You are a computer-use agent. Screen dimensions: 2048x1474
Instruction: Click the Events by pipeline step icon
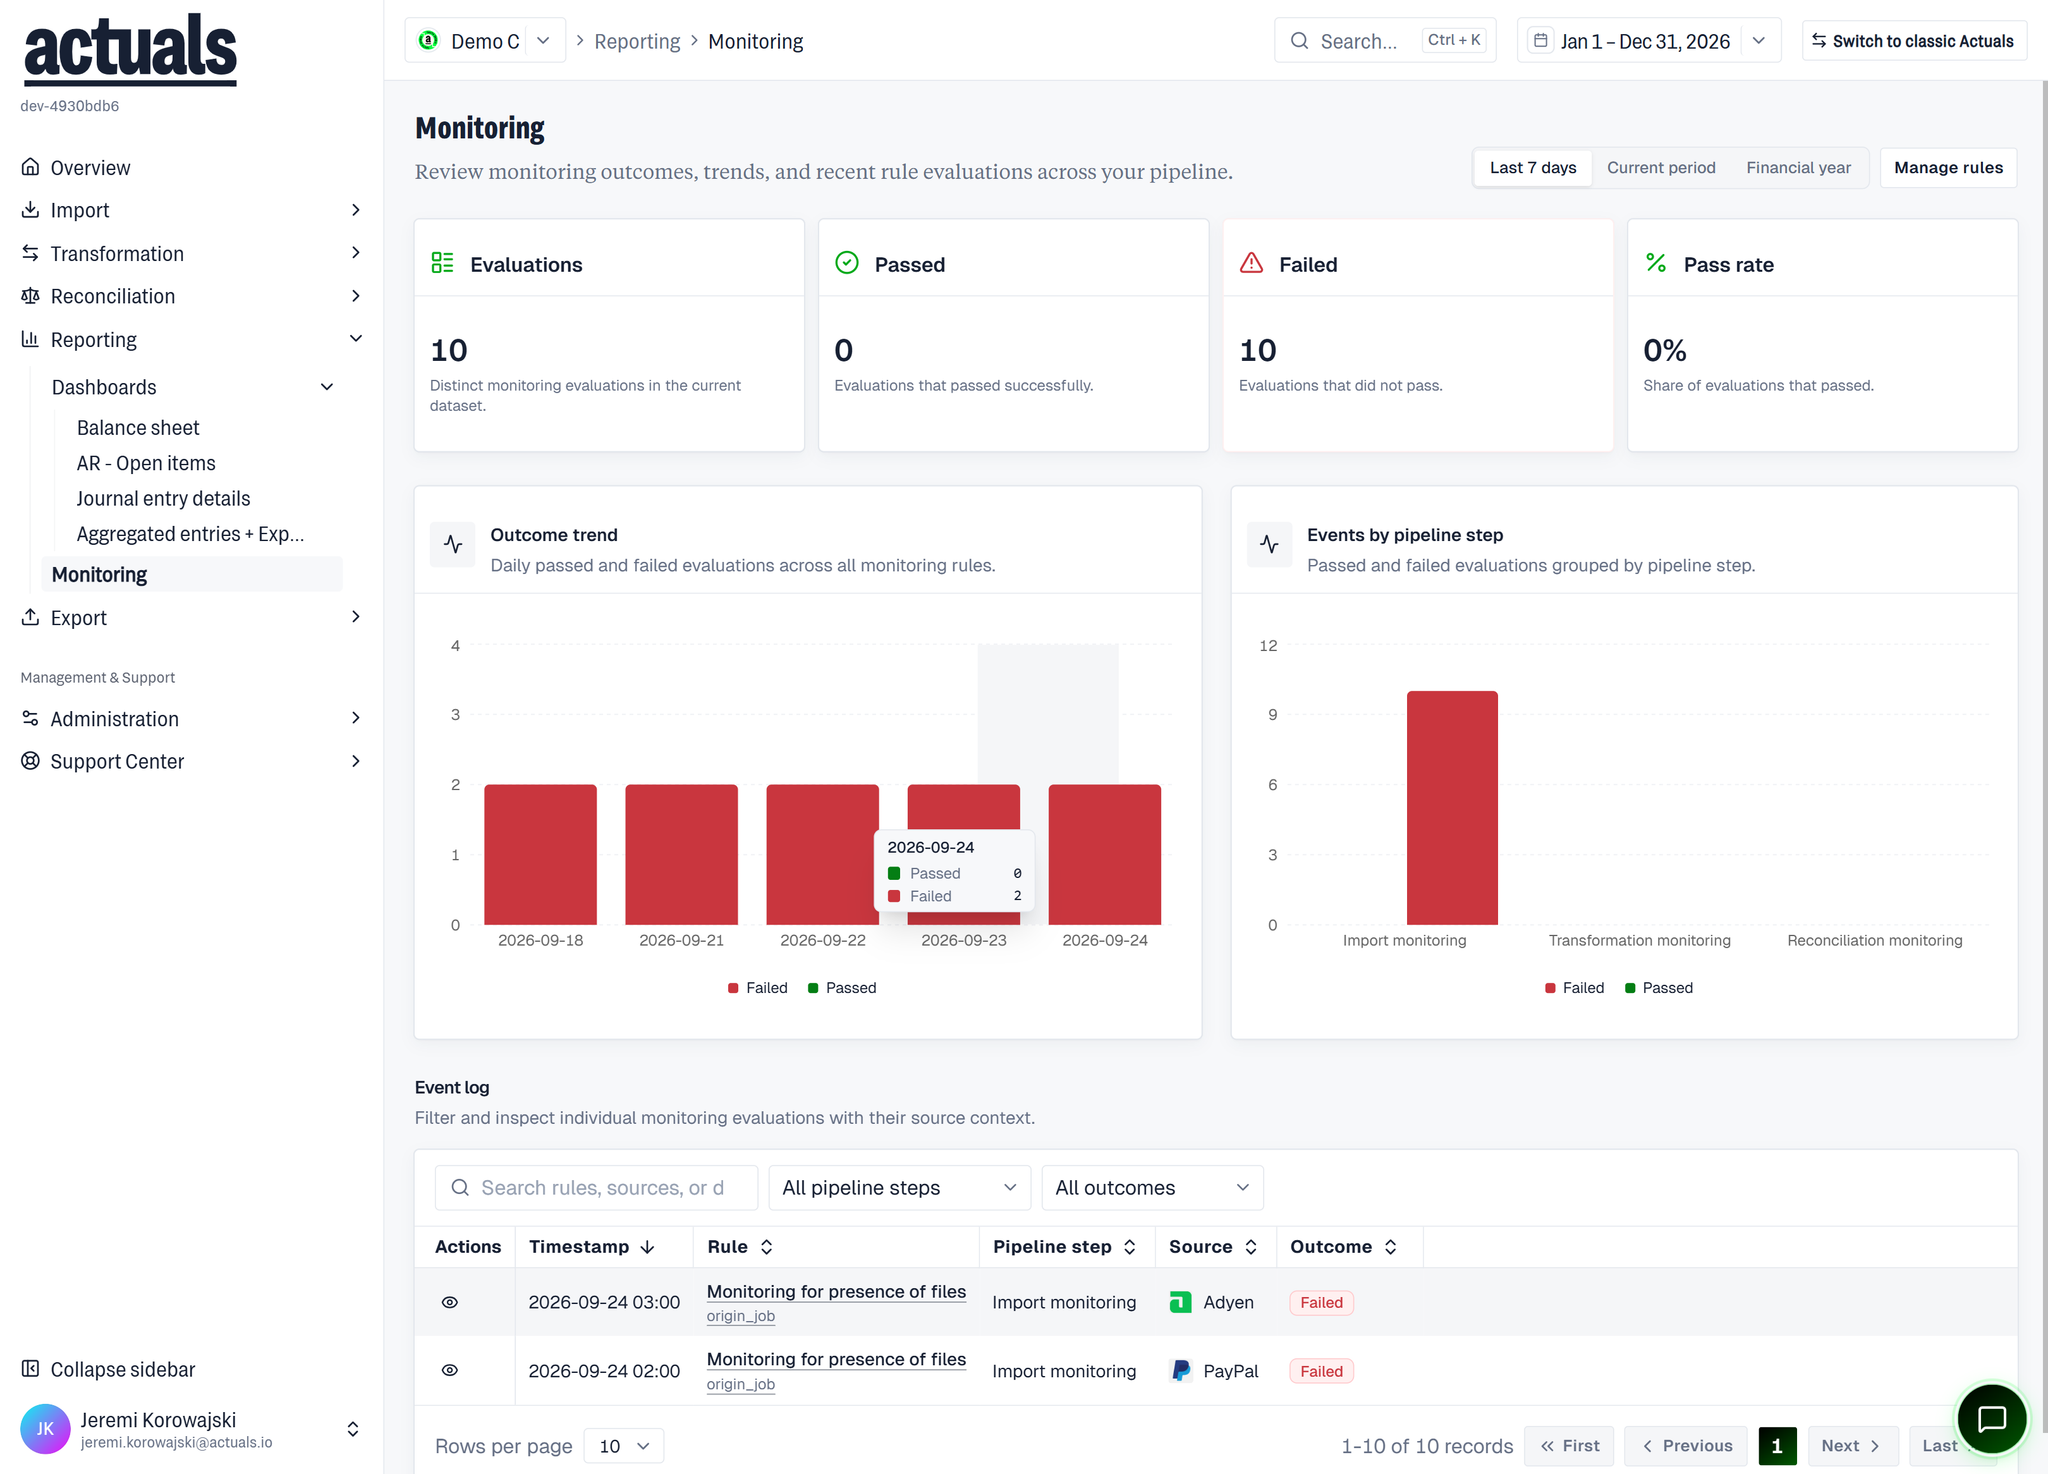1269,545
